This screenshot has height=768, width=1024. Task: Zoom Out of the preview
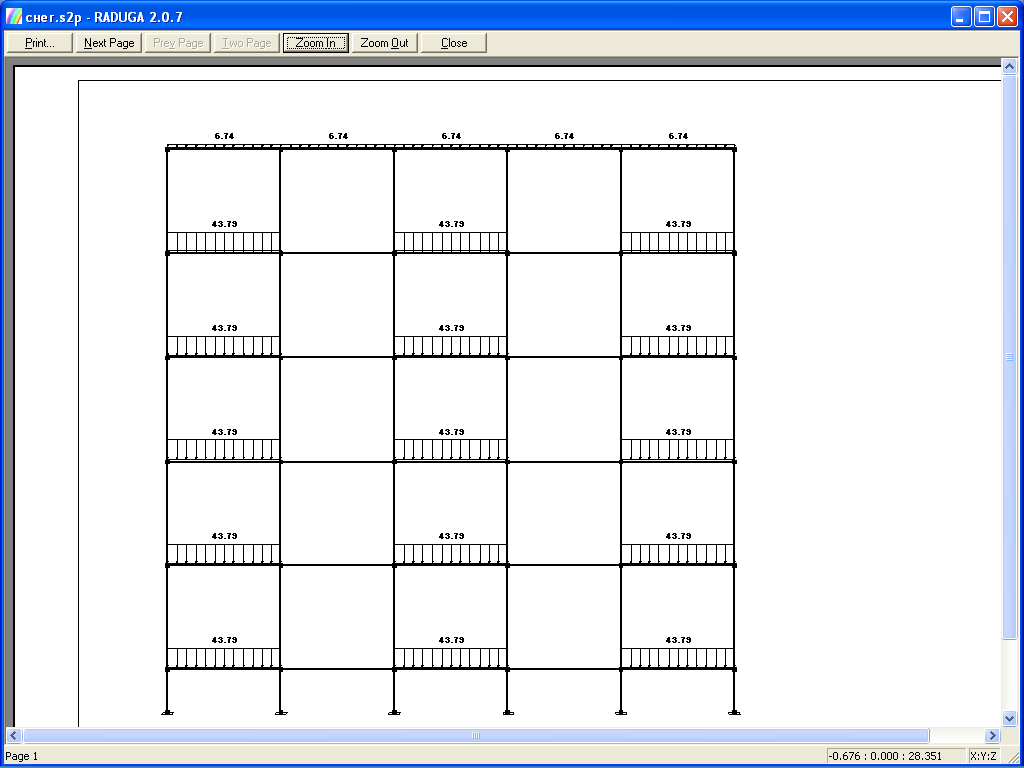[x=385, y=43]
